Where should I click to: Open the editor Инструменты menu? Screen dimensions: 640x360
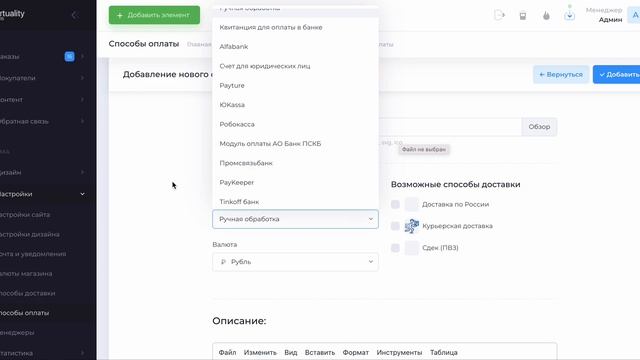click(x=399, y=352)
